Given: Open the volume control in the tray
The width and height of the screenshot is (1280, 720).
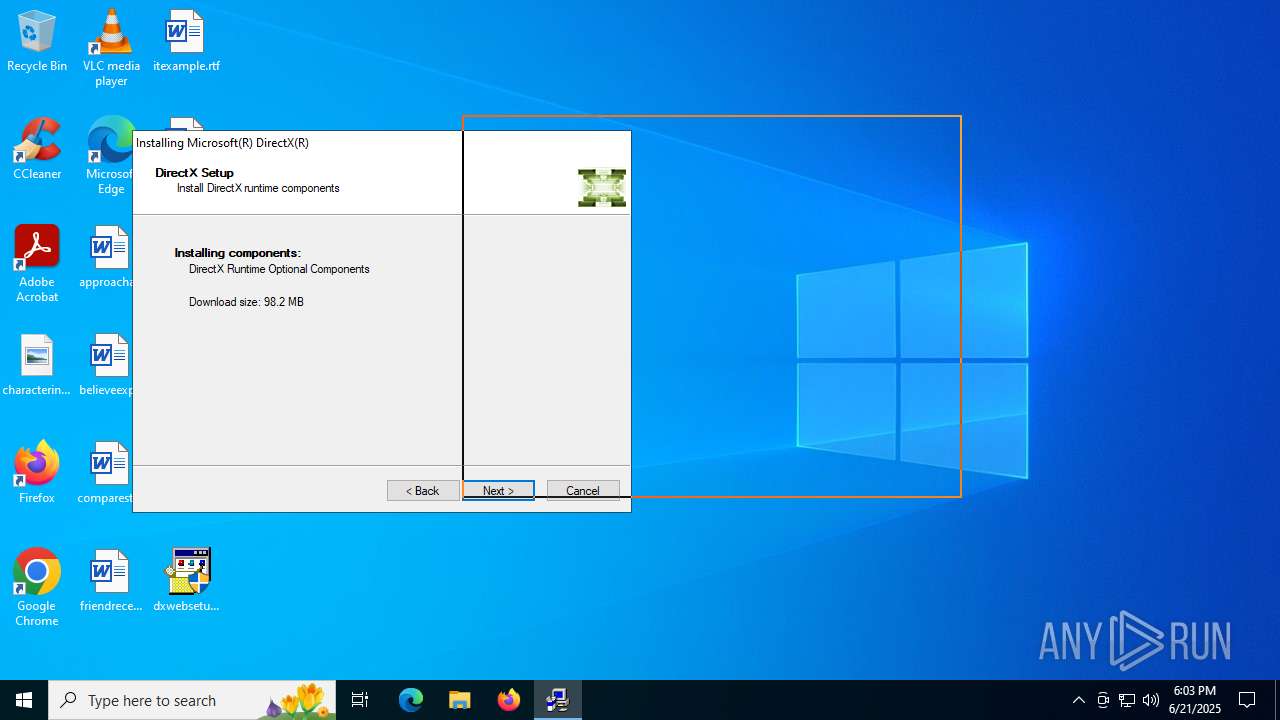Looking at the screenshot, I should 1151,700.
